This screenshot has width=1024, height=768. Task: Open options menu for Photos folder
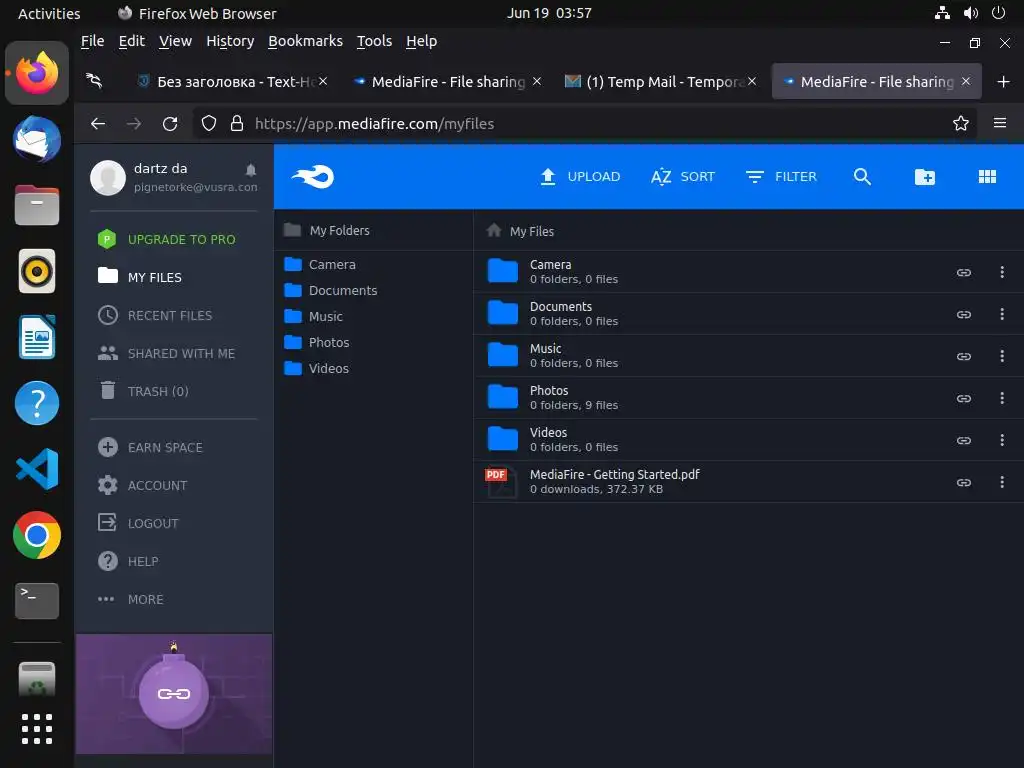pos(1002,398)
